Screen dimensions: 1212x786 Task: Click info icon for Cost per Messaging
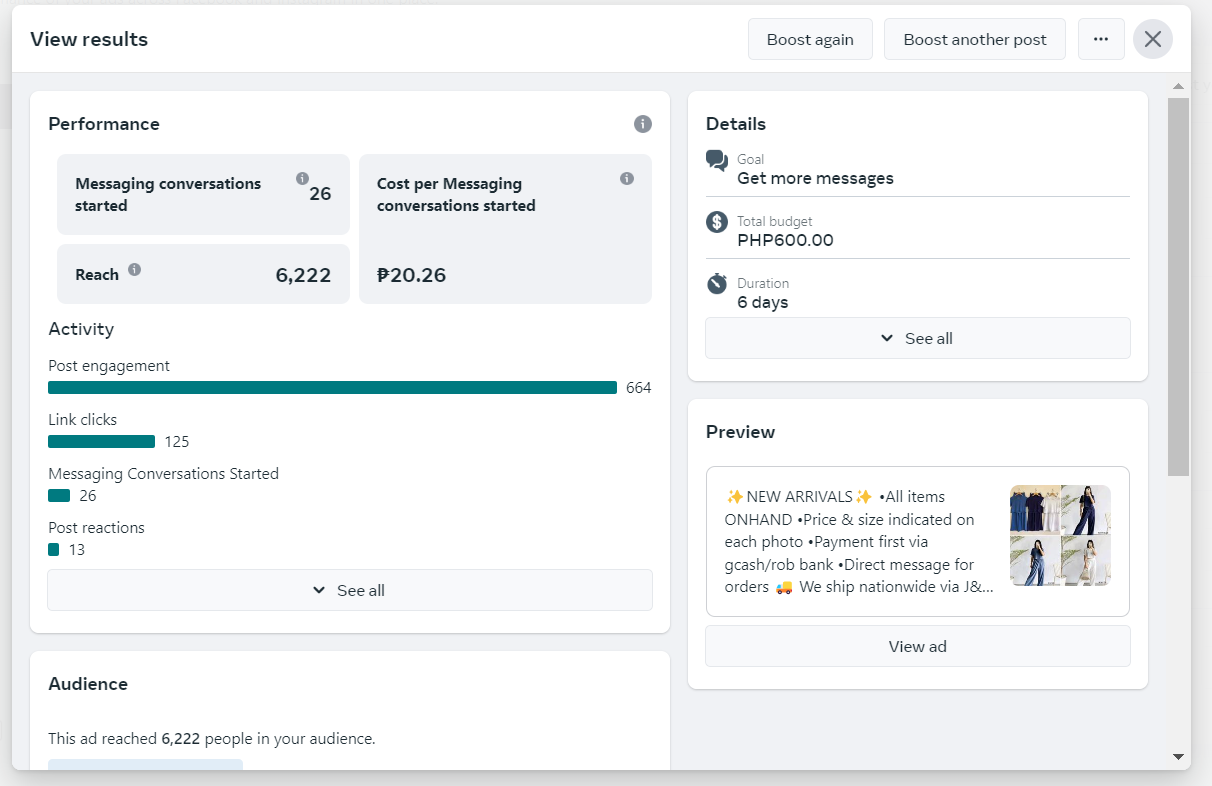click(627, 179)
